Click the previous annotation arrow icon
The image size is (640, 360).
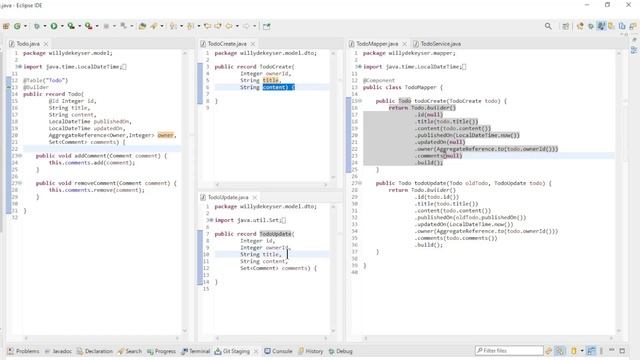[190, 26]
